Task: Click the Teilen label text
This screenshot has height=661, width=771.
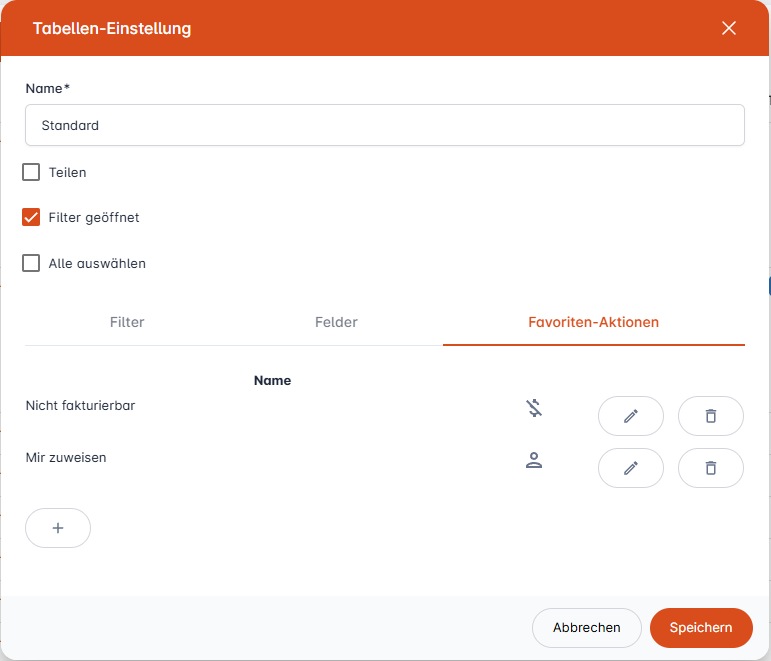Action: pos(67,173)
